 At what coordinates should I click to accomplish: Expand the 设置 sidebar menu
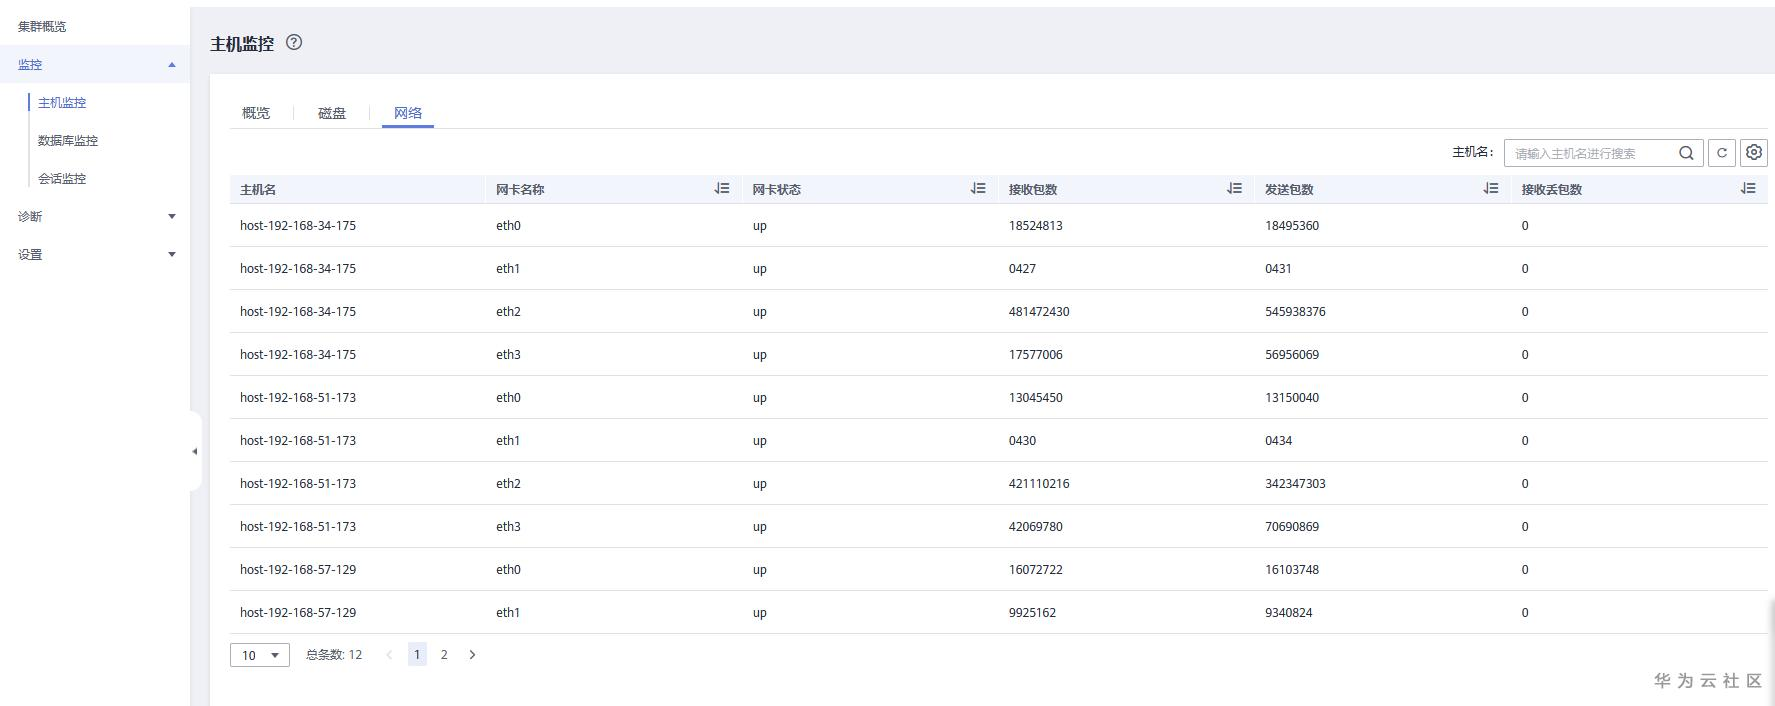[x=172, y=254]
